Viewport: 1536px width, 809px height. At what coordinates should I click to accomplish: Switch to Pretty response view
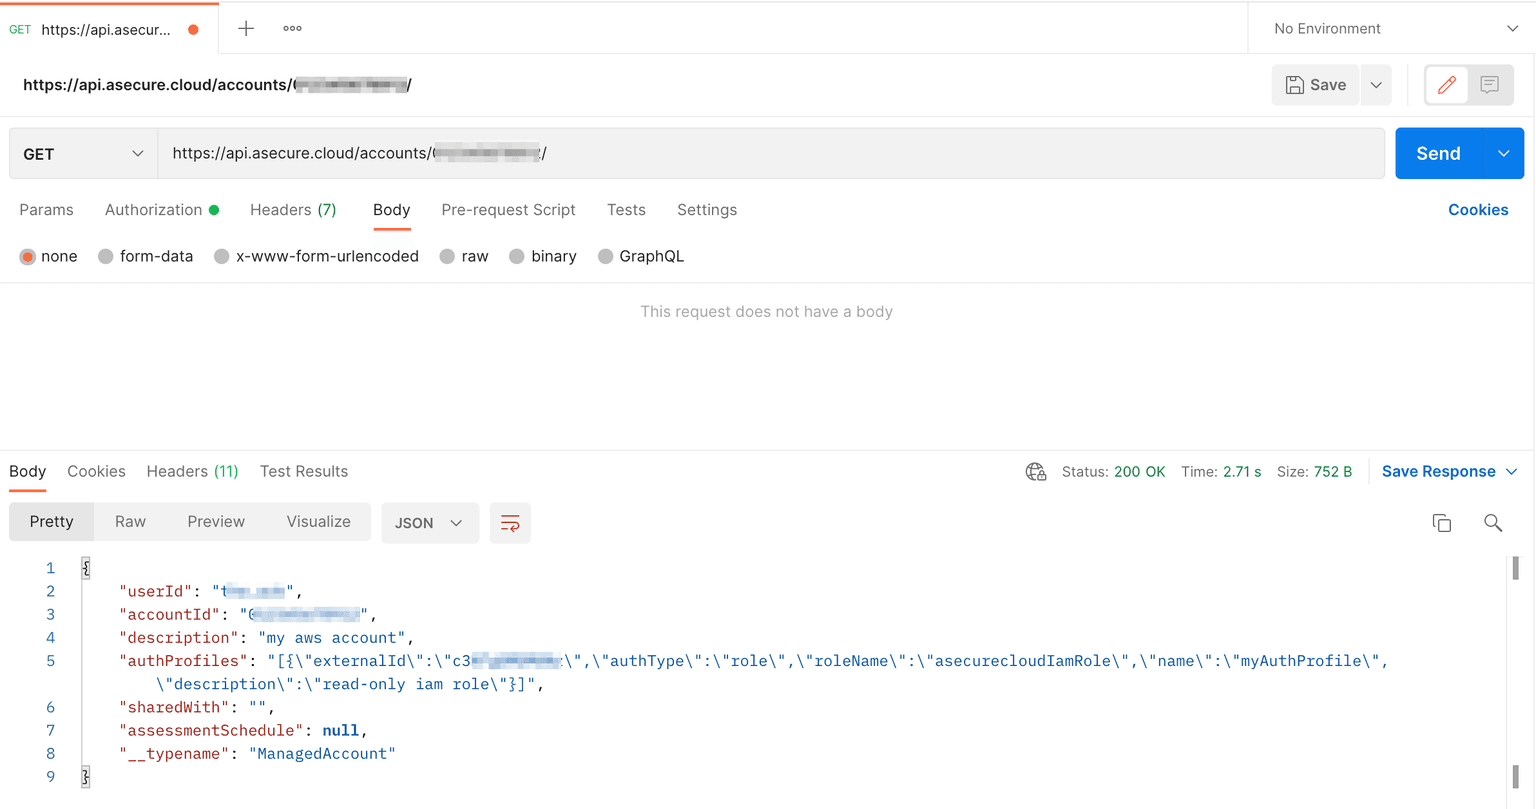point(51,522)
